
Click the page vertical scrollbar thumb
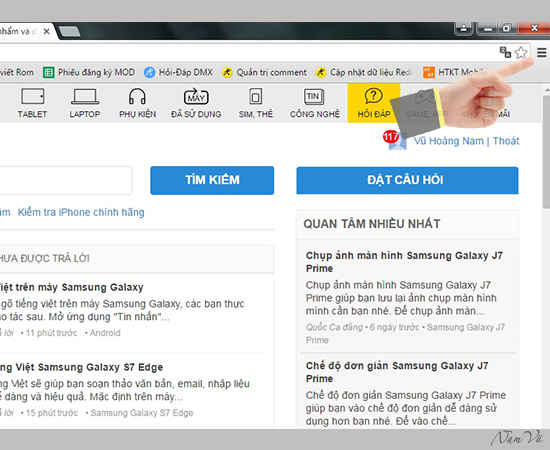[546, 152]
